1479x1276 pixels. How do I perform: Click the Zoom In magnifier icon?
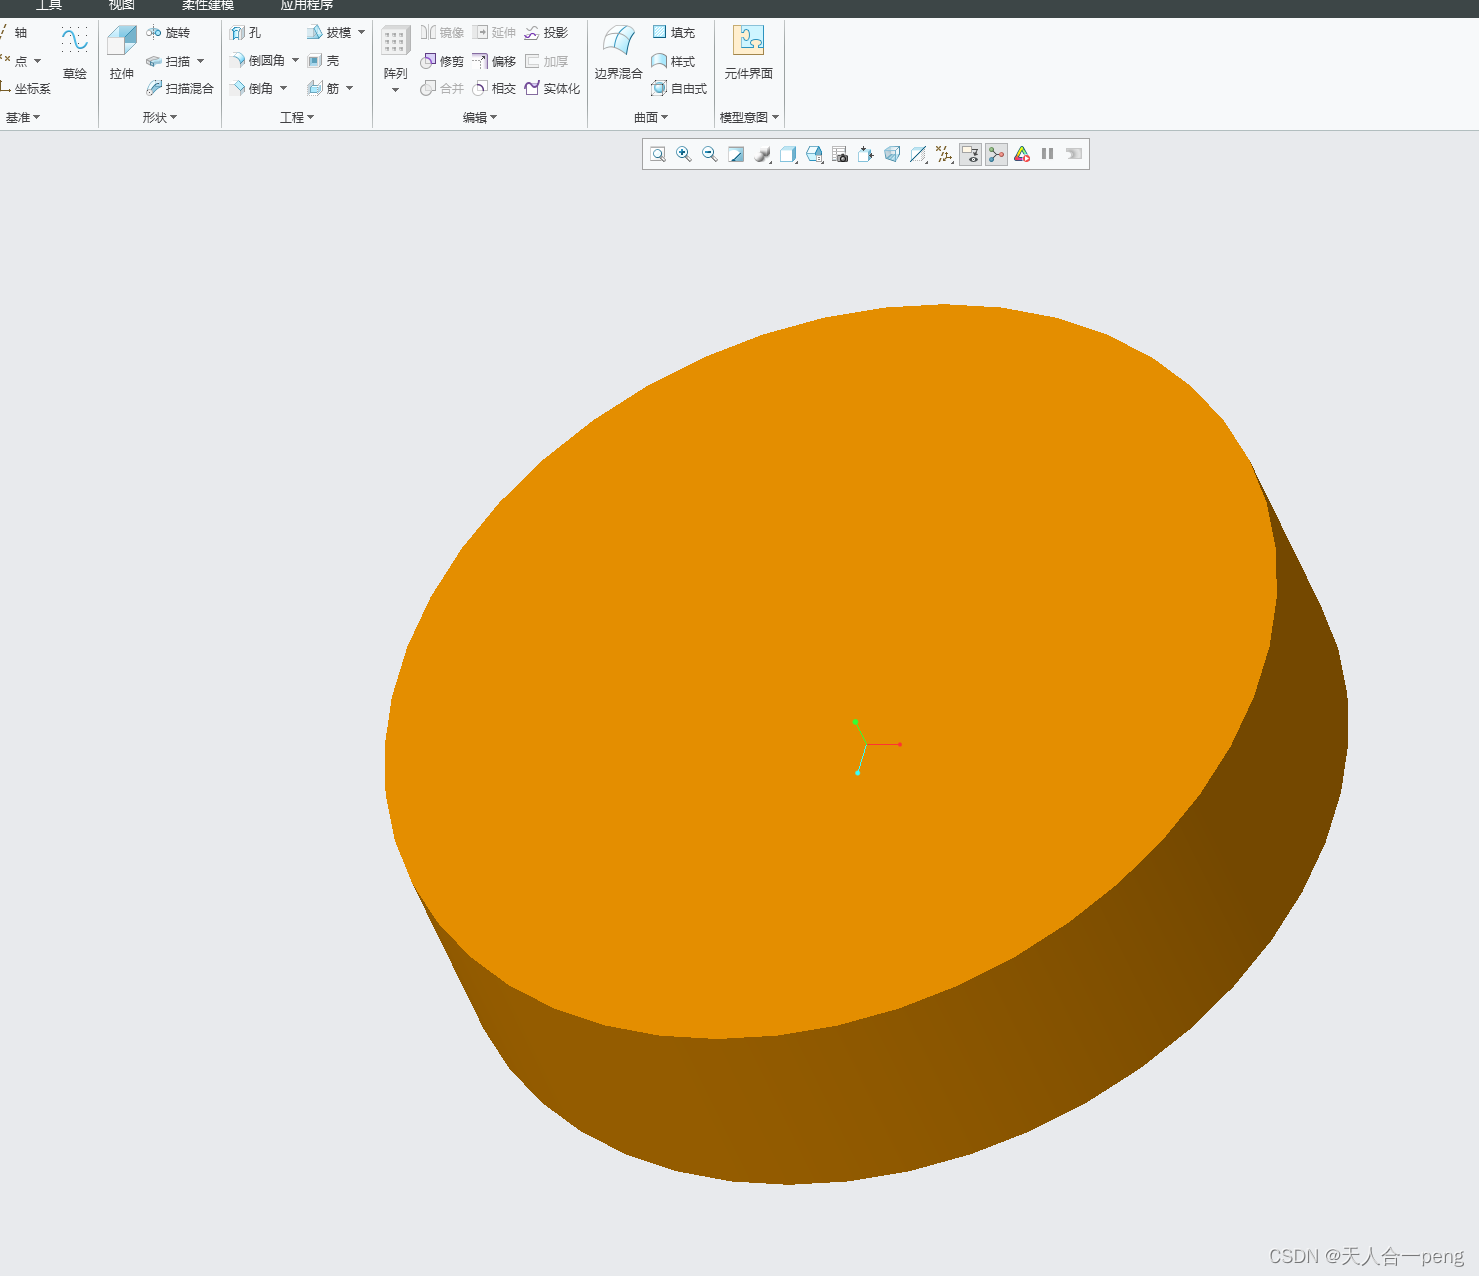click(x=684, y=154)
